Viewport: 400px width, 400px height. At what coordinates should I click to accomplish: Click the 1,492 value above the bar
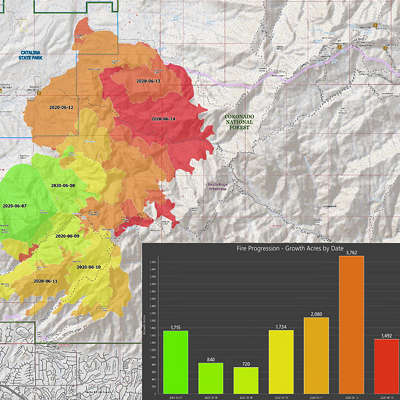click(x=387, y=336)
